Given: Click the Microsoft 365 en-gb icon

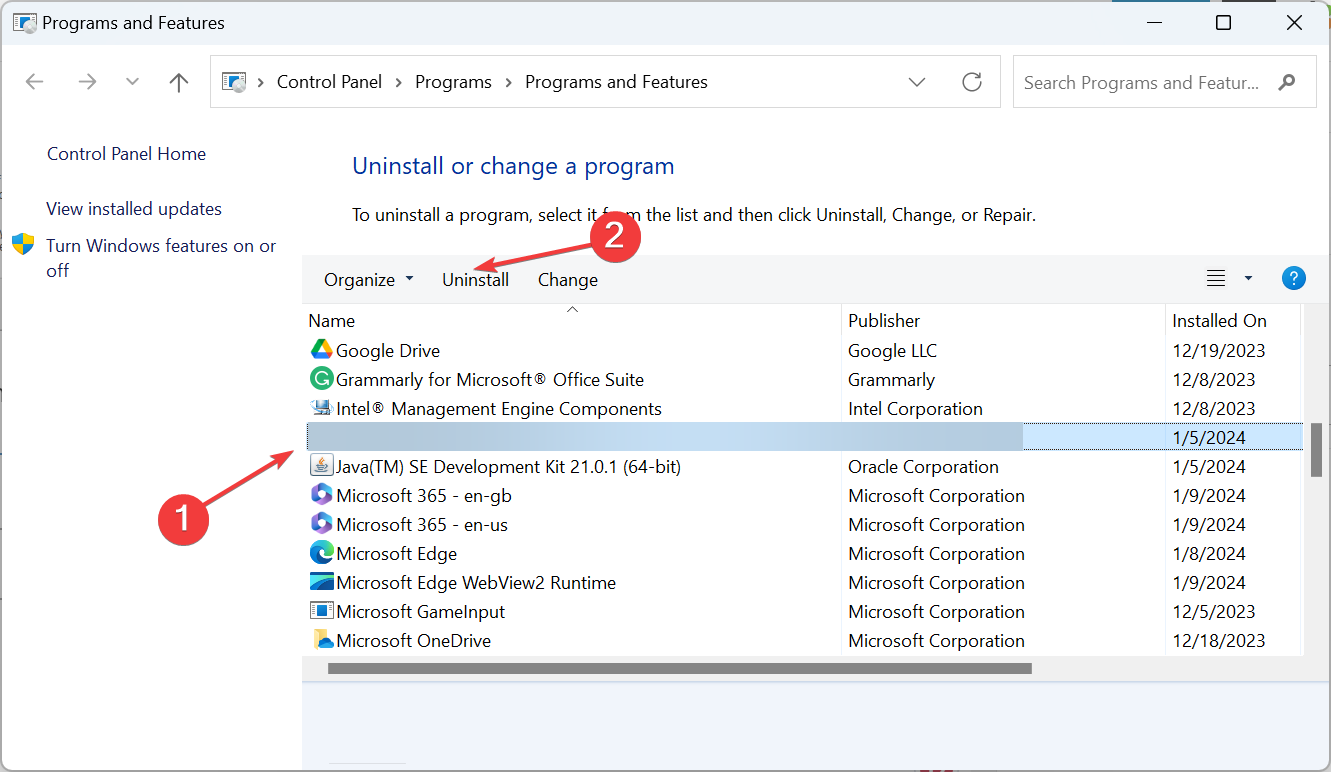Looking at the screenshot, I should click(x=321, y=495).
